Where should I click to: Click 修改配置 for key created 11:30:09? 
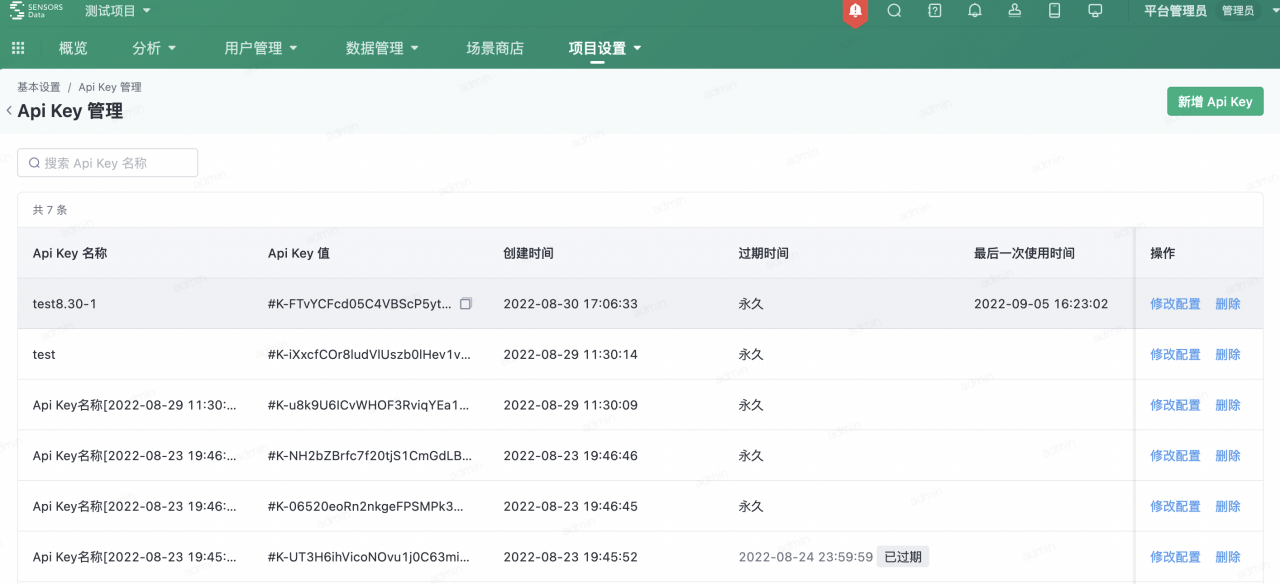click(x=1175, y=405)
